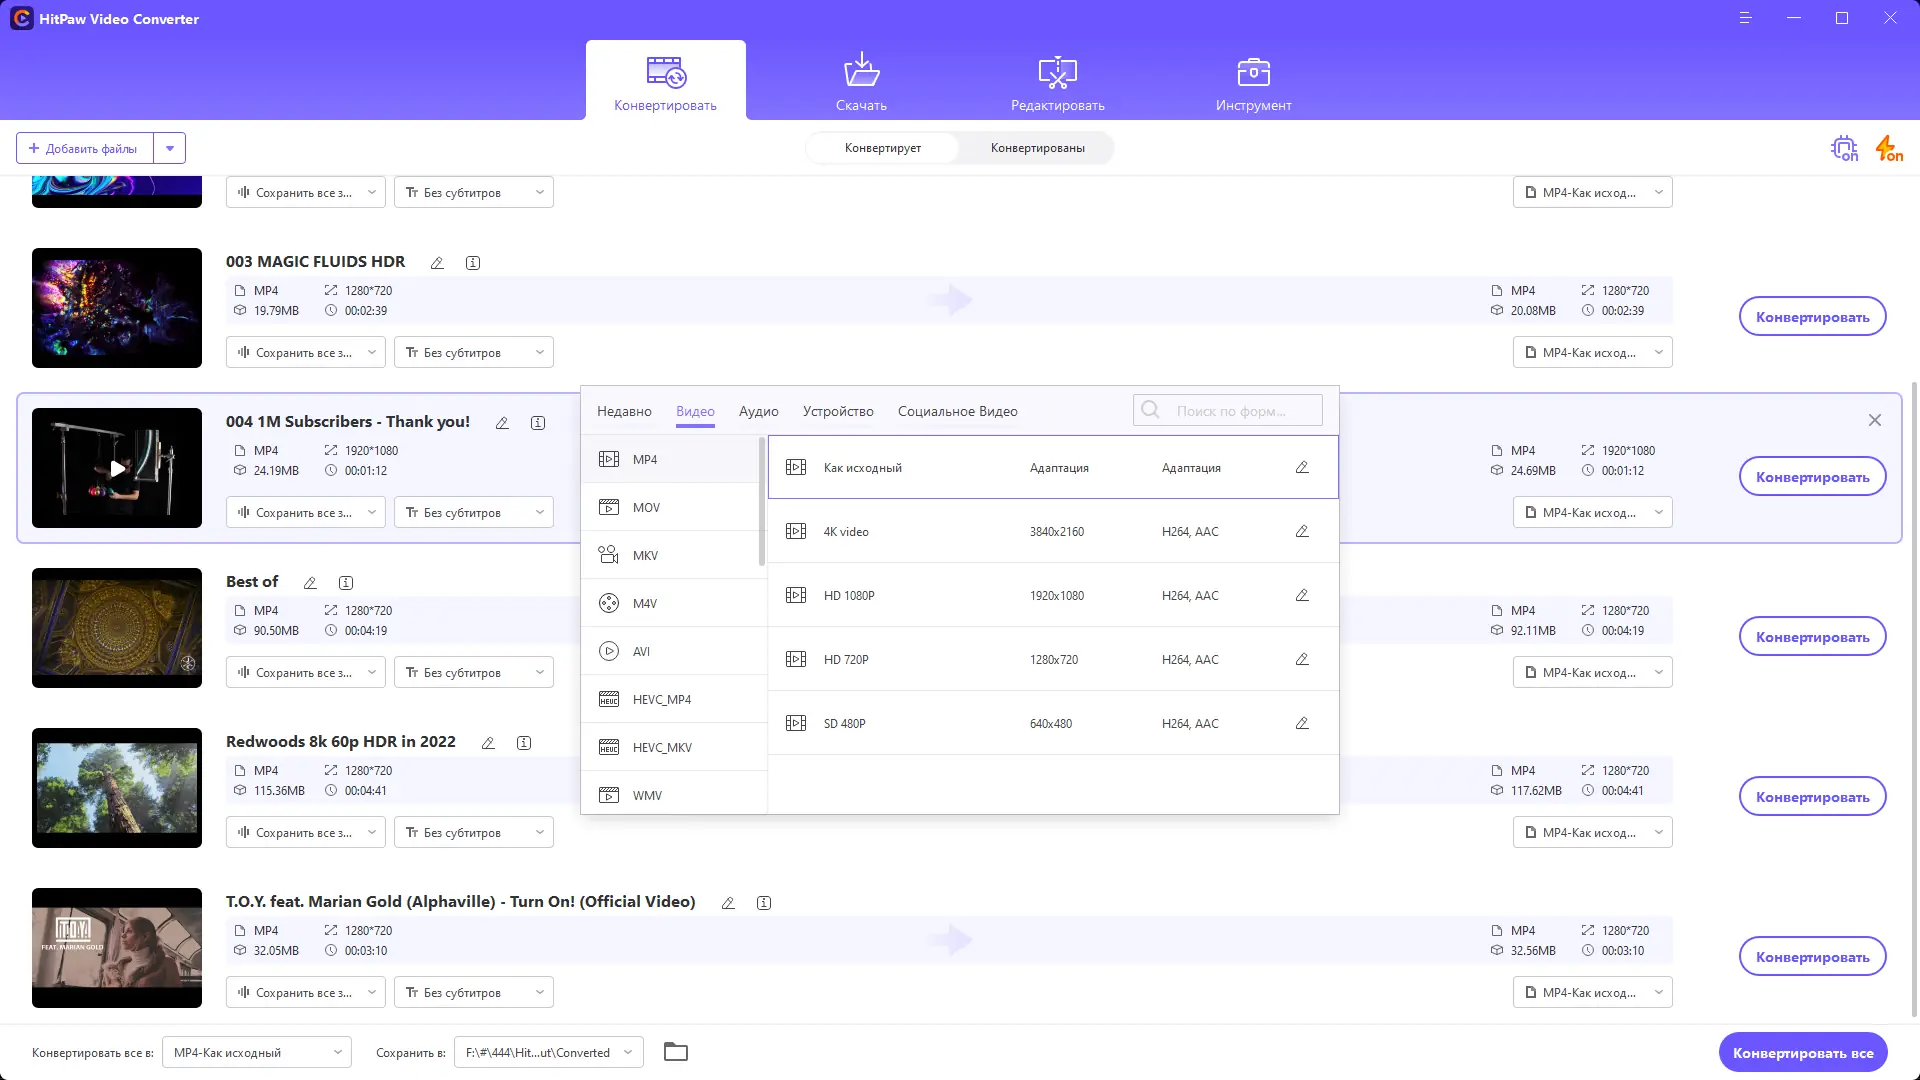
Task: Convert the T.O.Y. feat. Marian Gold video
Action: (x=1812, y=957)
